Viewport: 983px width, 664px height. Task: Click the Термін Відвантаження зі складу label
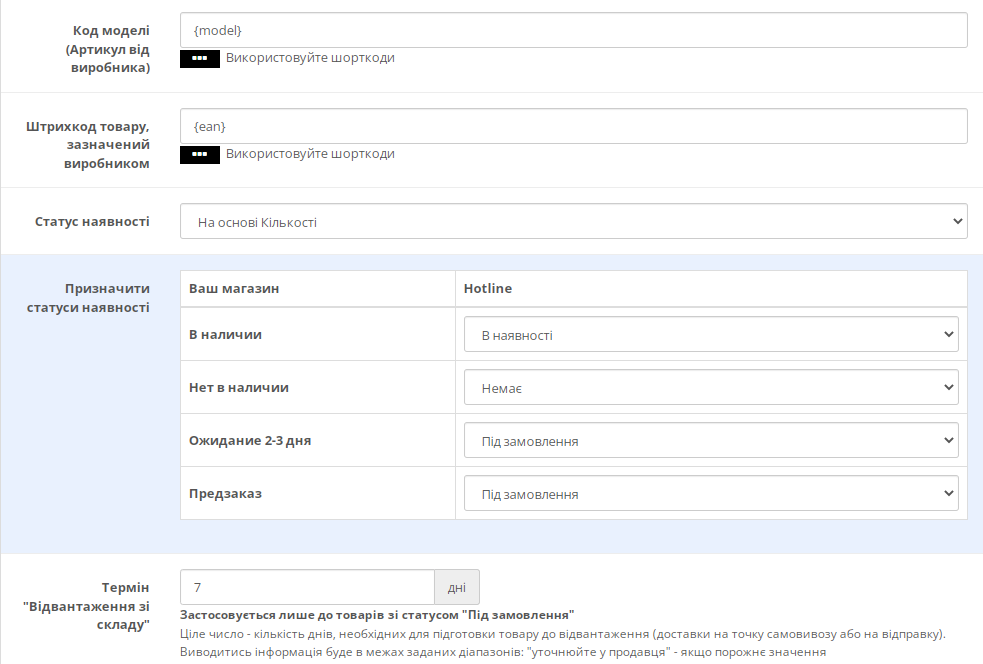(87, 606)
